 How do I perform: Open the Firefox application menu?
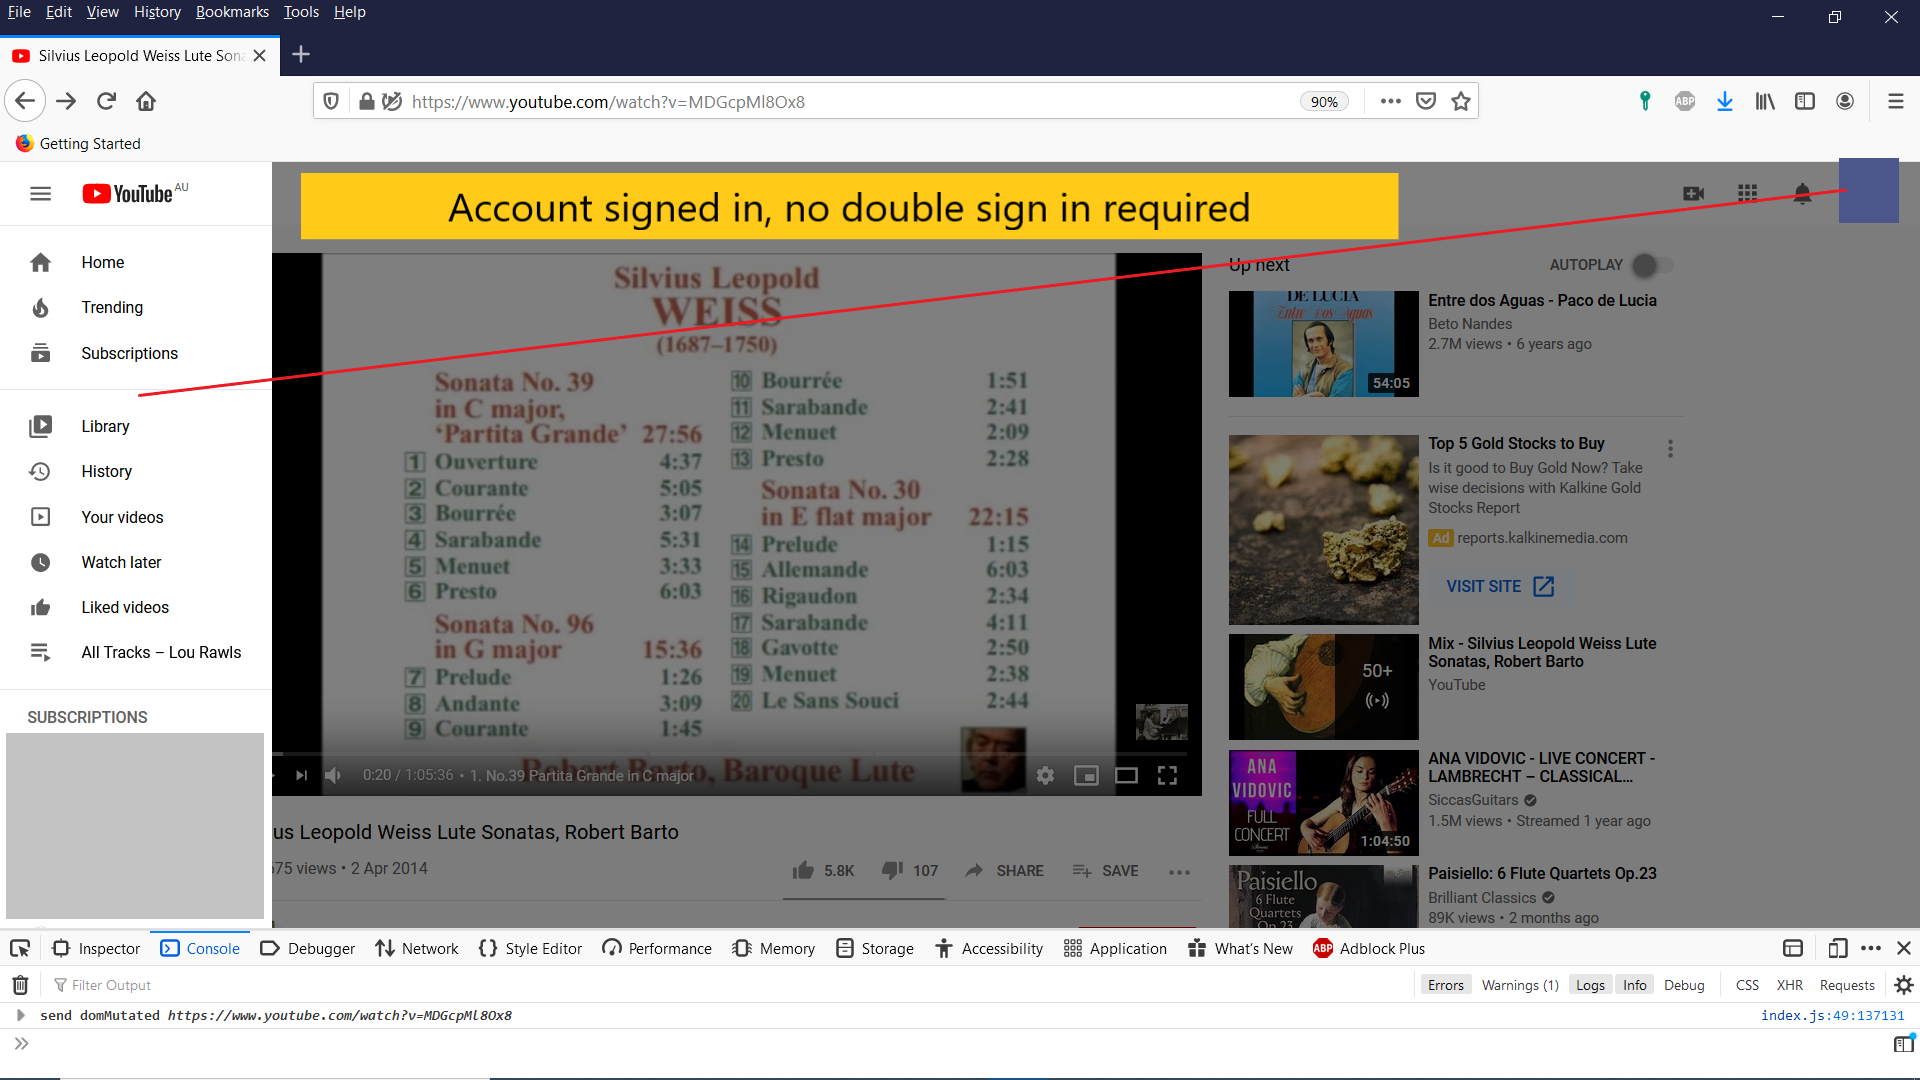1895,101
